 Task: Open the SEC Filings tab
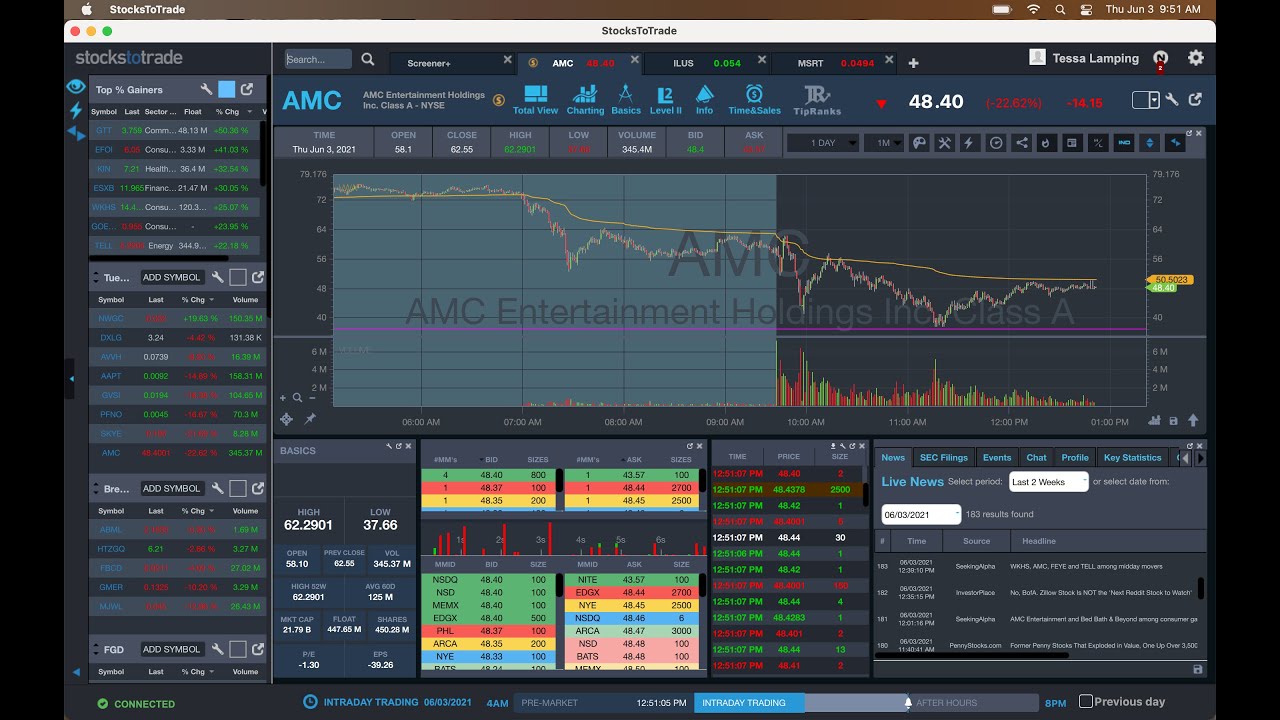tap(944, 457)
